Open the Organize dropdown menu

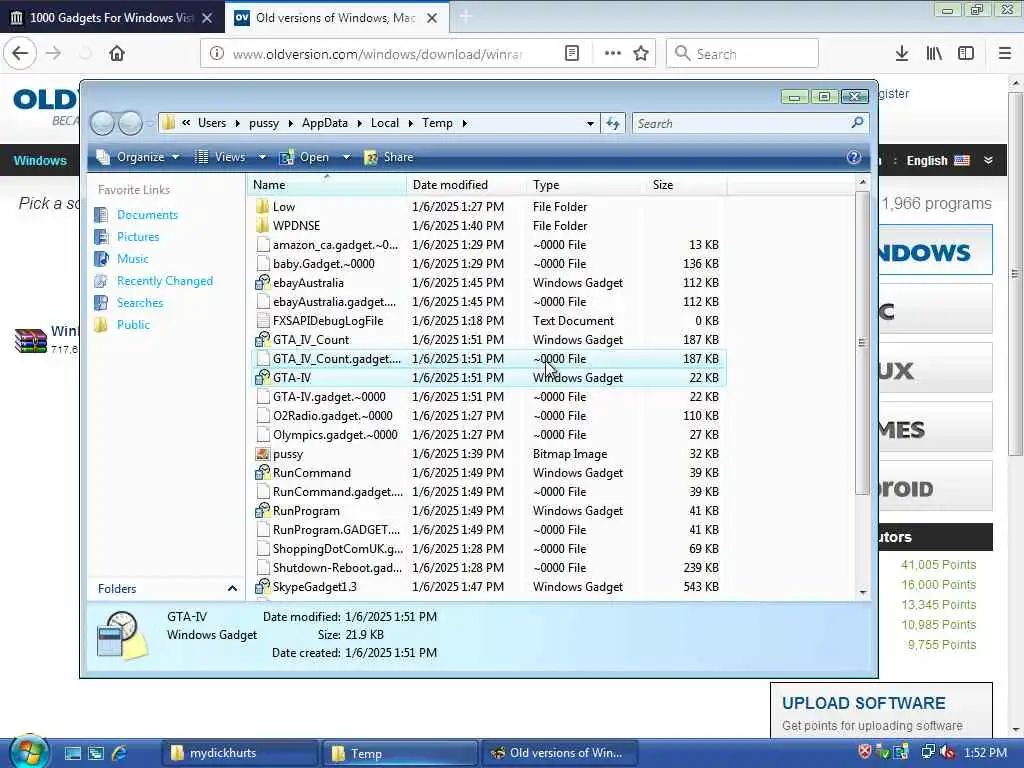(x=138, y=157)
